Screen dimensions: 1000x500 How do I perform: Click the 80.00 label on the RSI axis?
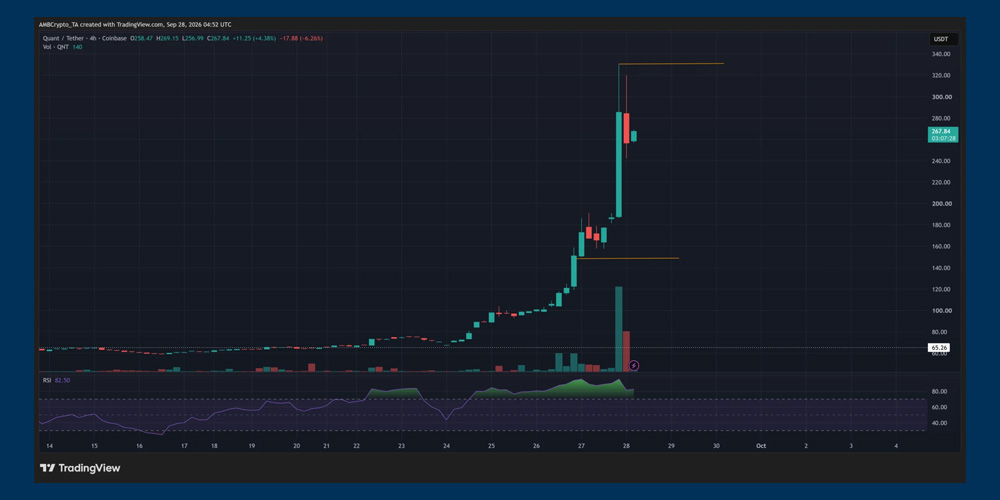tap(941, 391)
